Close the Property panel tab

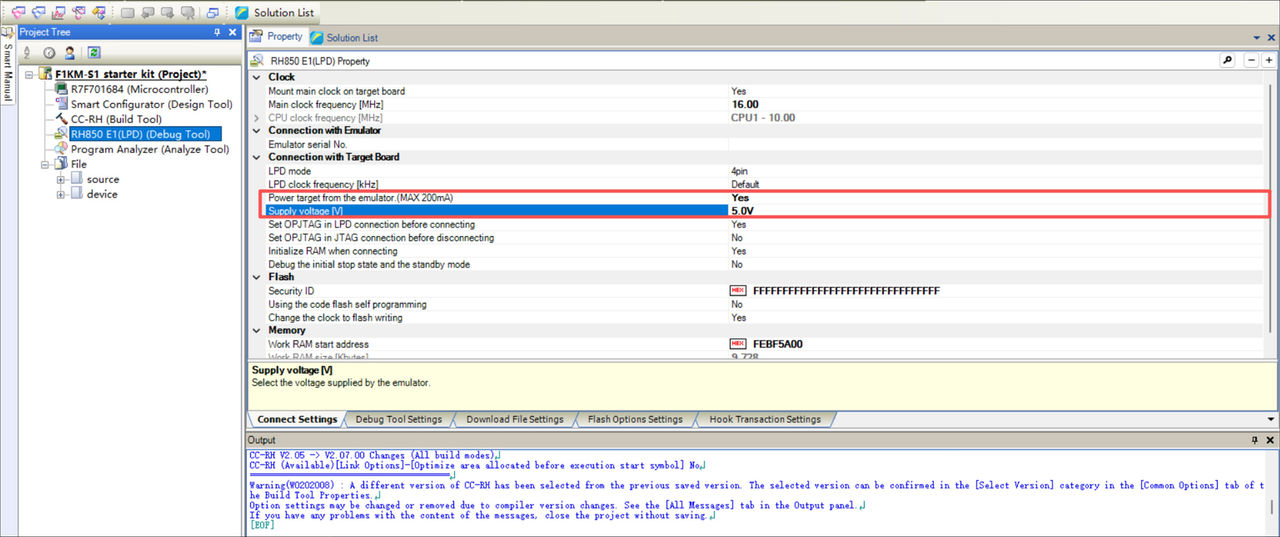(1271, 38)
